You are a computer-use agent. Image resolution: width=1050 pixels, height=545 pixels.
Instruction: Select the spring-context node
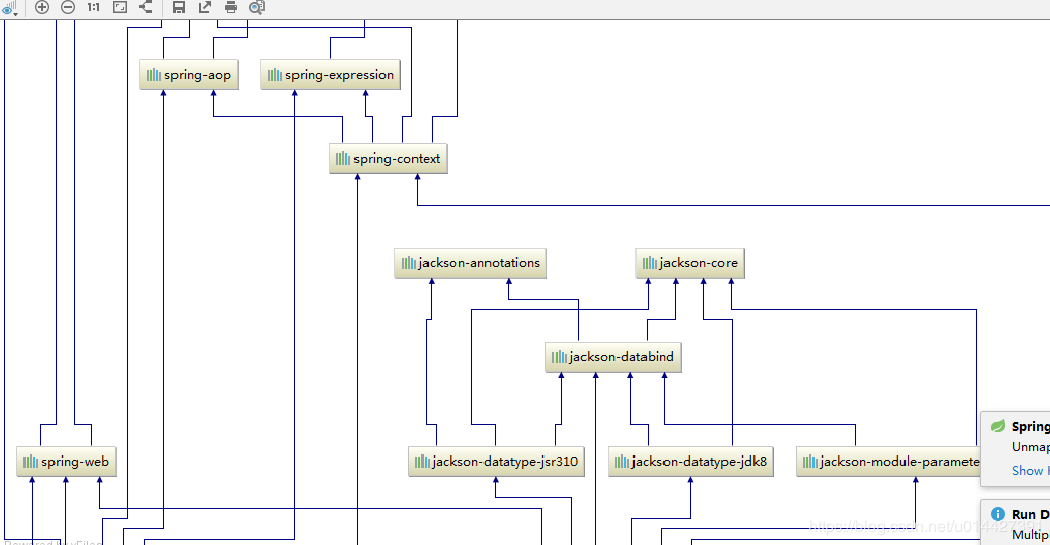(x=388, y=159)
